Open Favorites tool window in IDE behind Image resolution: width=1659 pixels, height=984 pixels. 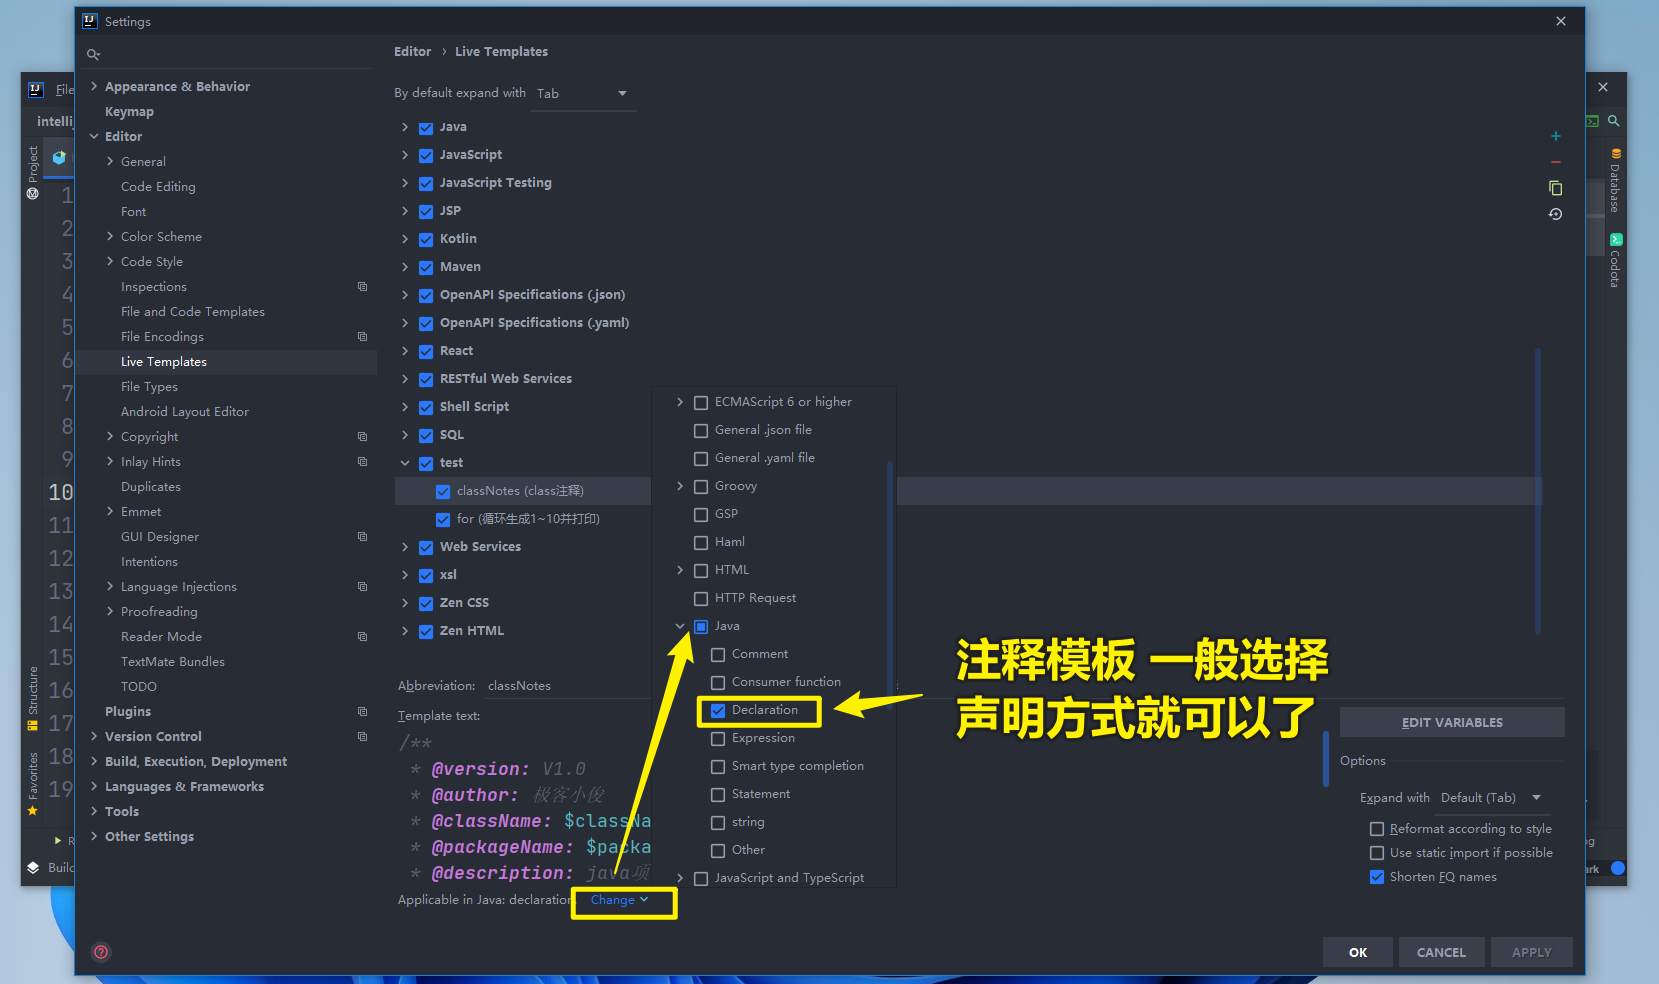click(x=33, y=783)
